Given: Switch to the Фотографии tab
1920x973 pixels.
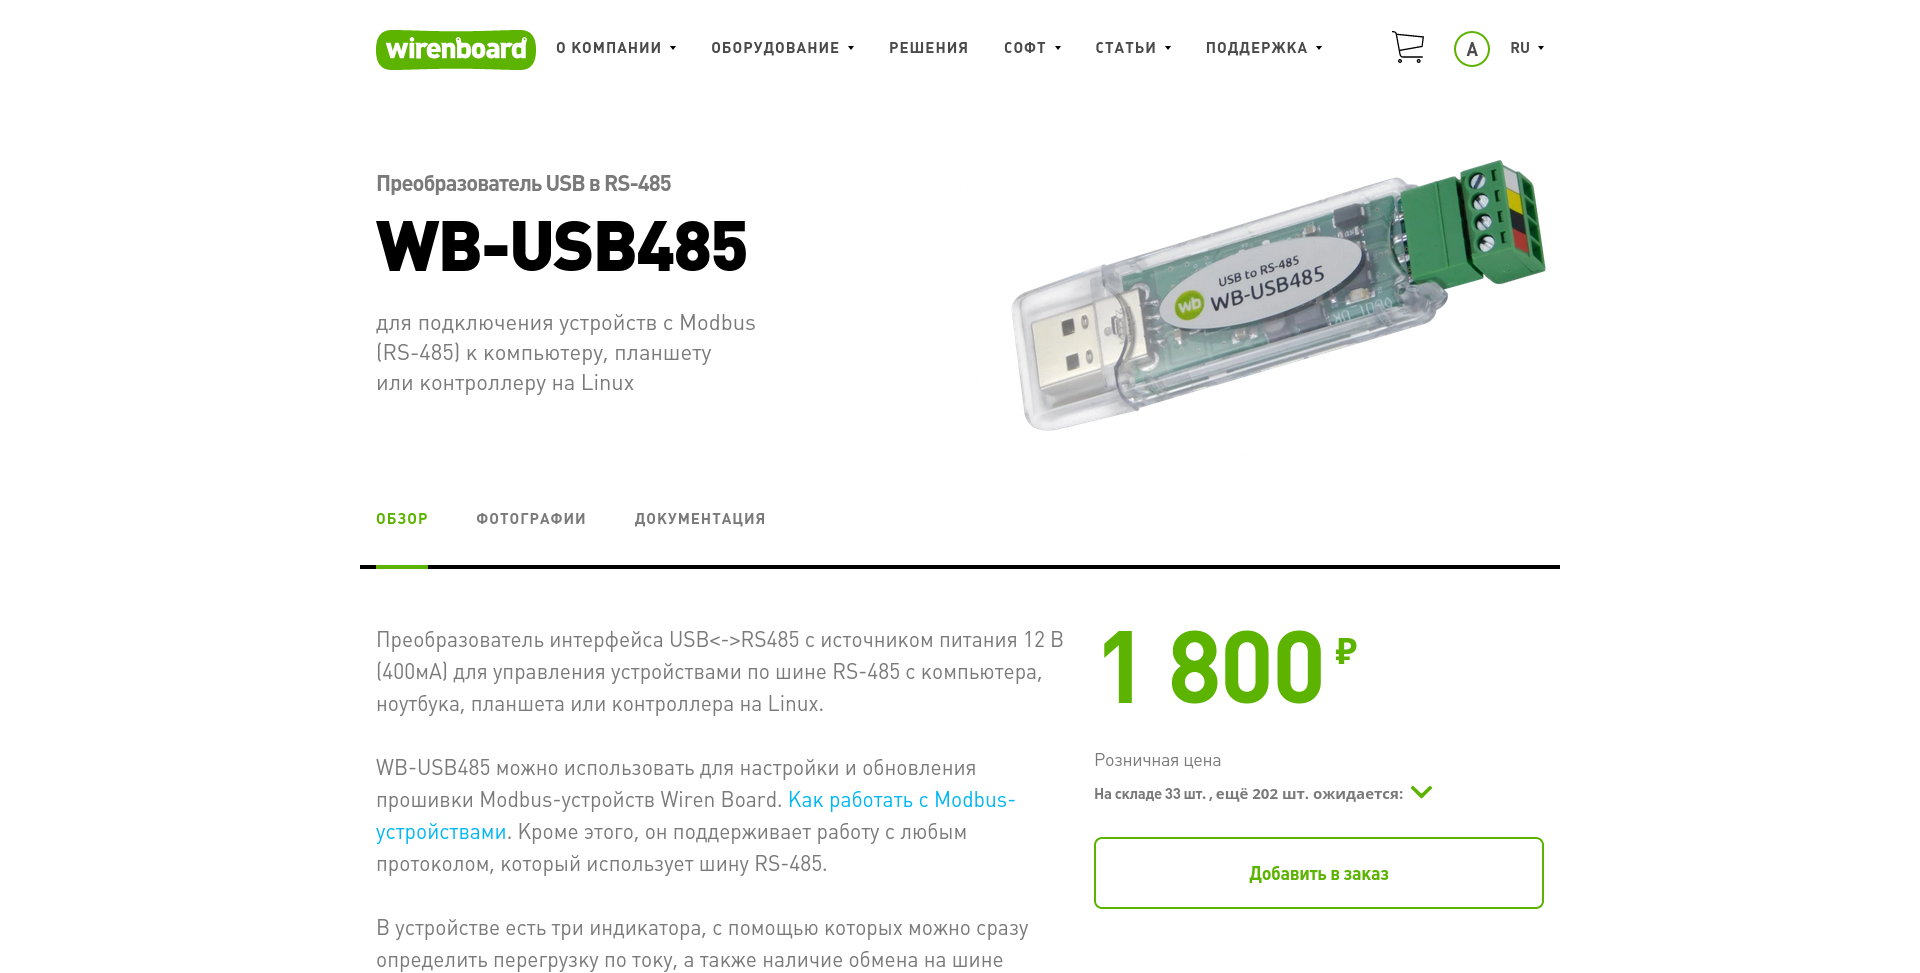Looking at the screenshot, I should (531, 518).
